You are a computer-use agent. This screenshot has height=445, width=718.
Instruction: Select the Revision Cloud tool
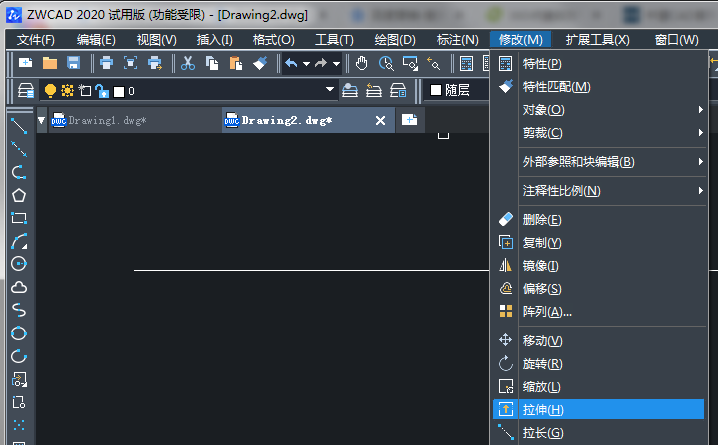coord(18,287)
